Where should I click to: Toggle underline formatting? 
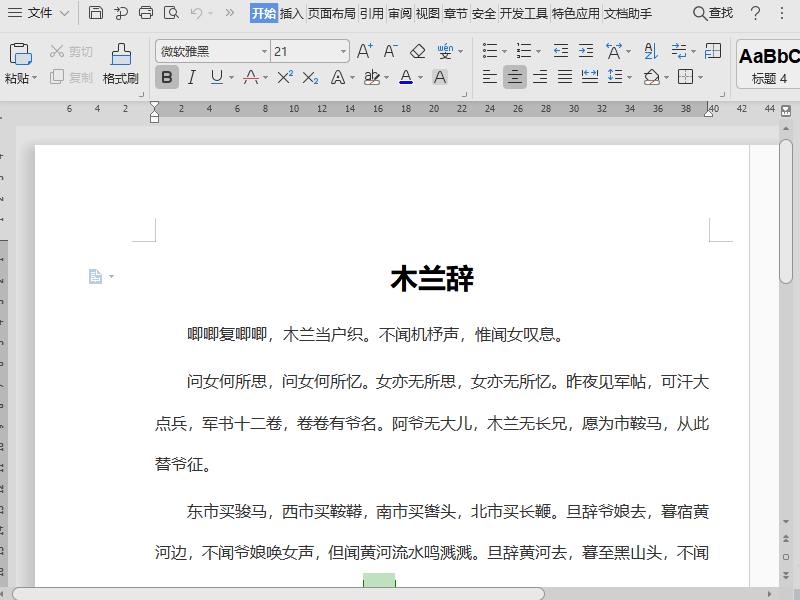pyautogui.click(x=216, y=76)
